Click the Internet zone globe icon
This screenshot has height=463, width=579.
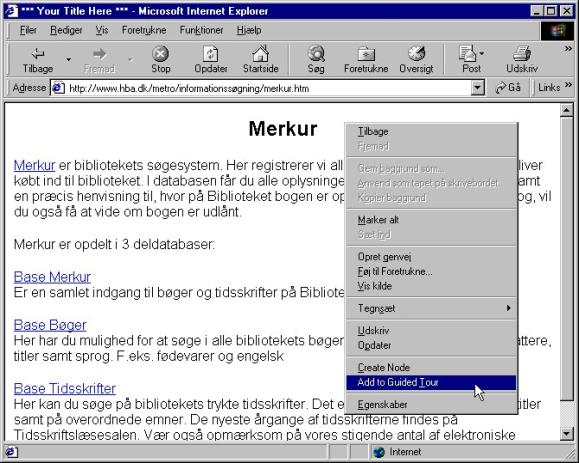[379, 452]
